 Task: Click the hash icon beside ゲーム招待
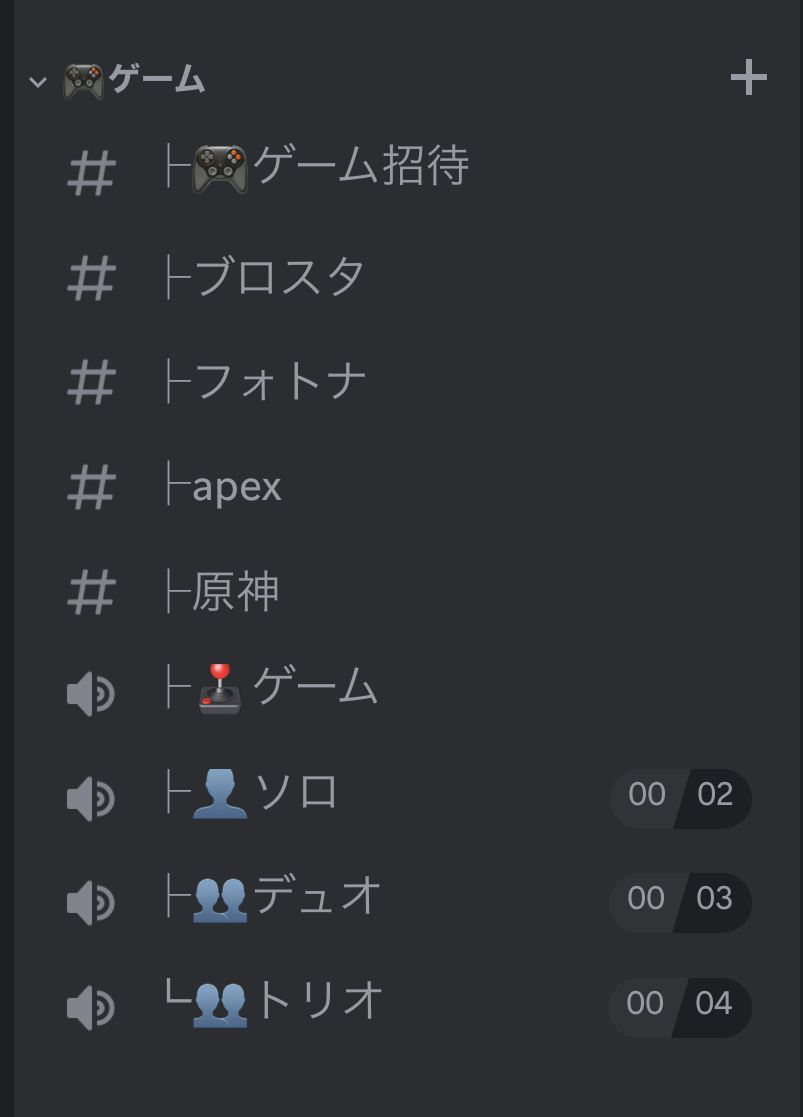click(x=91, y=174)
